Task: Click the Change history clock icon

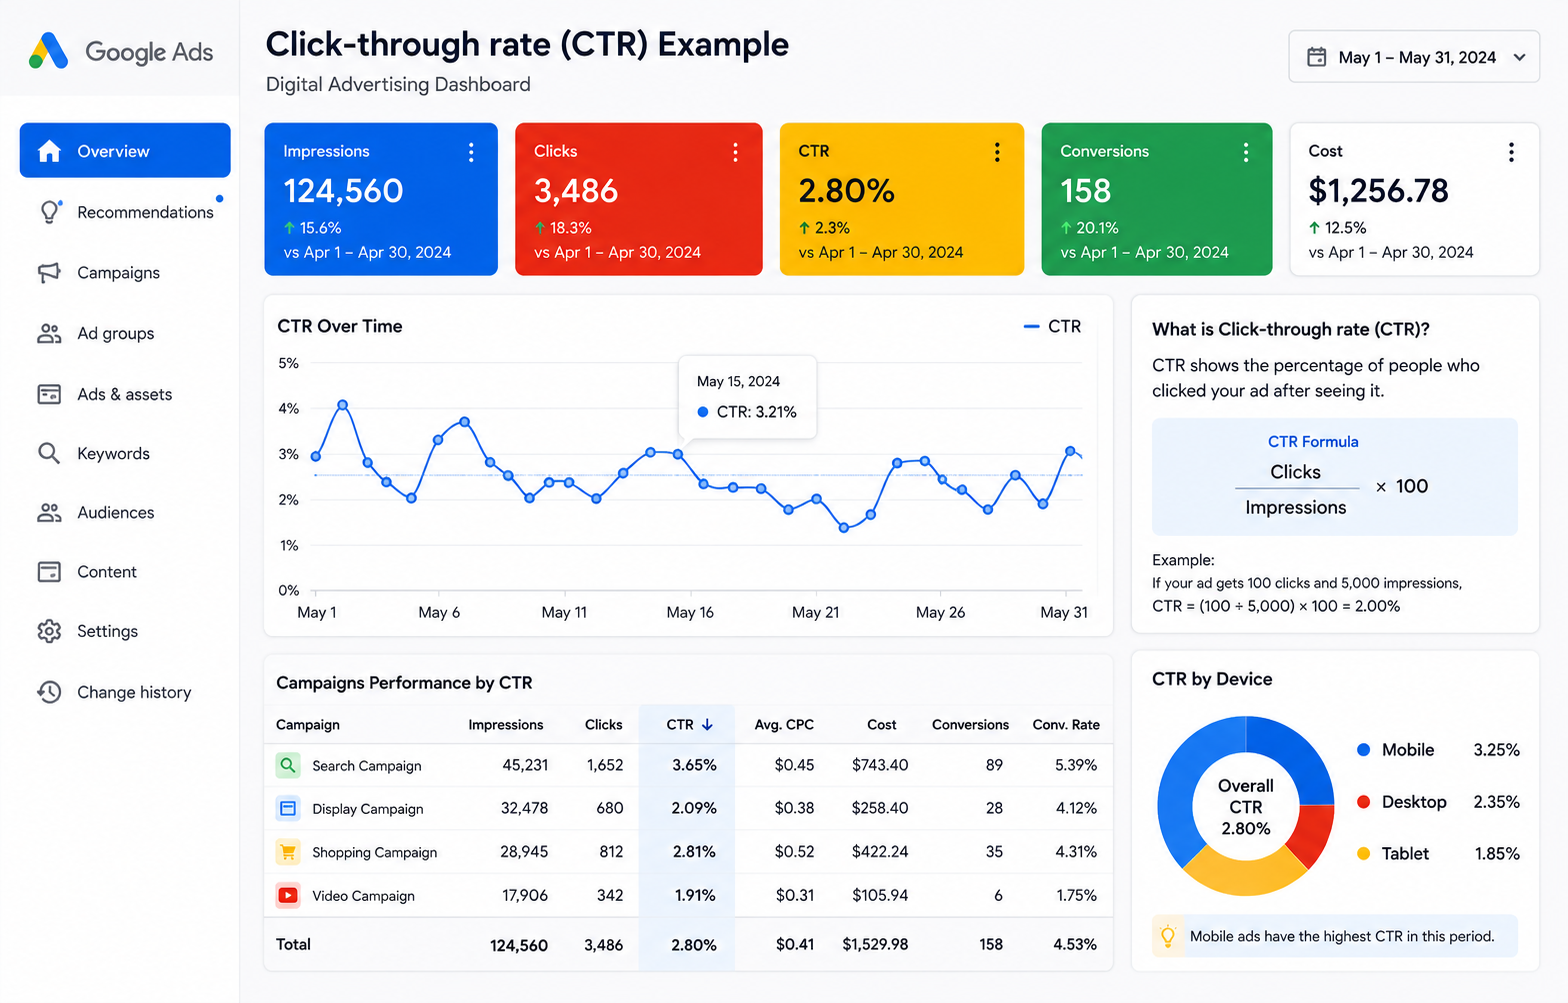Action: click(49, 692)
